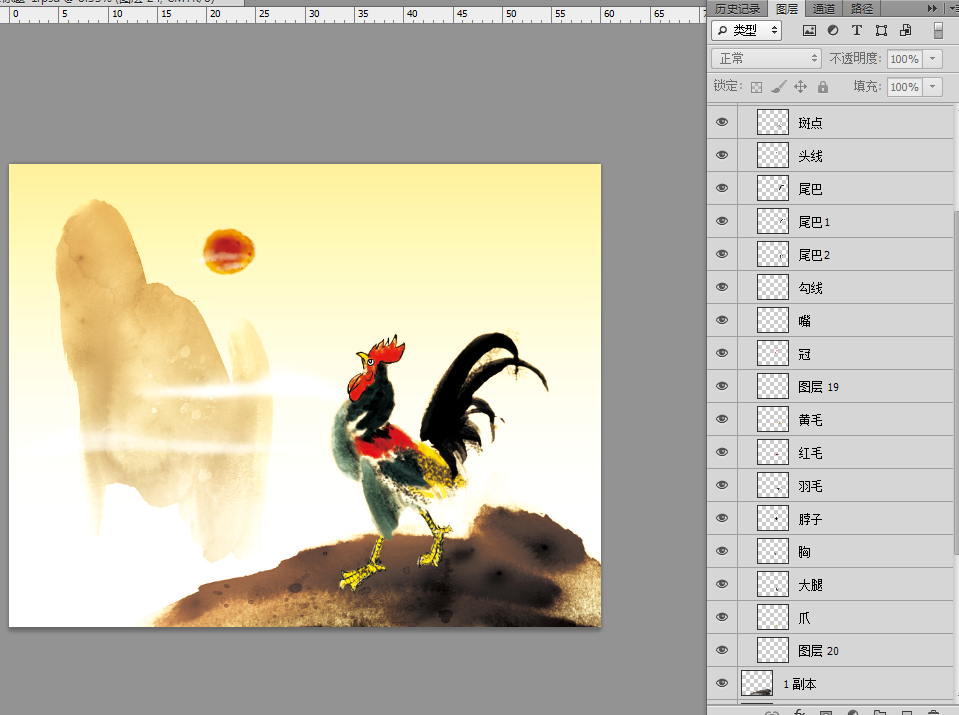Click the 不透明度 100% value field
The width and height of the screenshot is (959, 715).
click(x=905, y=59)
